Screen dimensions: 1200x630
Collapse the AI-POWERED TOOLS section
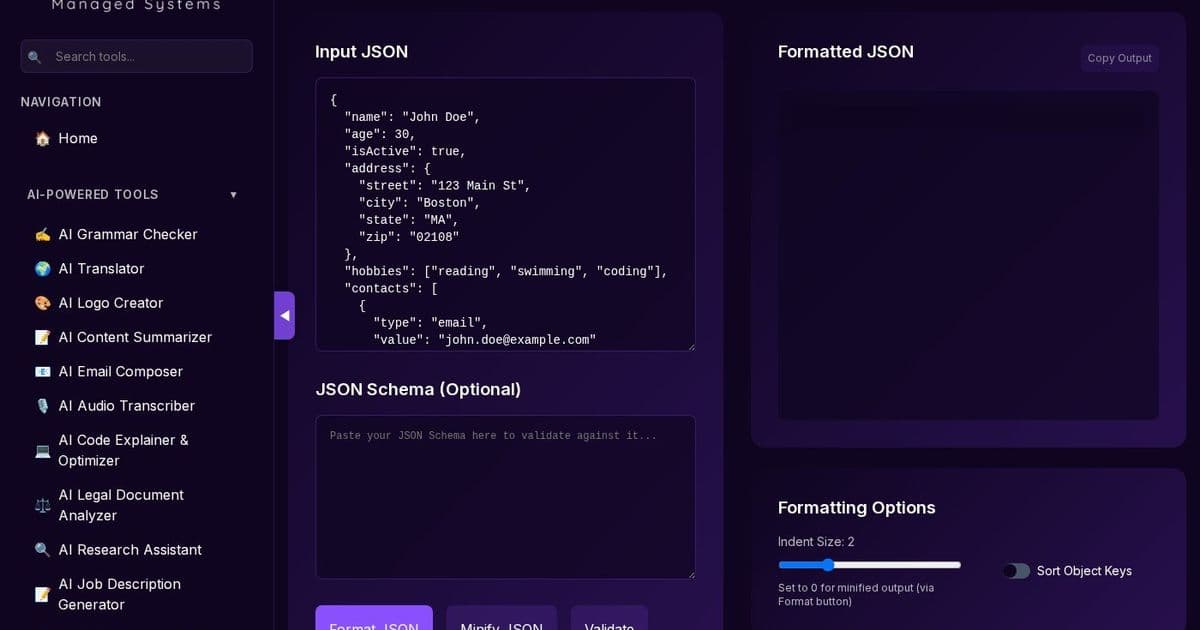click(233, 194)
